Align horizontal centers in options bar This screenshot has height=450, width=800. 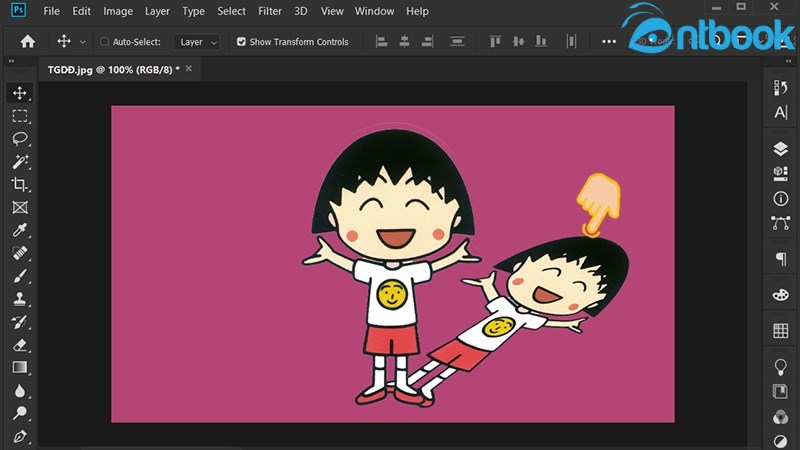404,41
